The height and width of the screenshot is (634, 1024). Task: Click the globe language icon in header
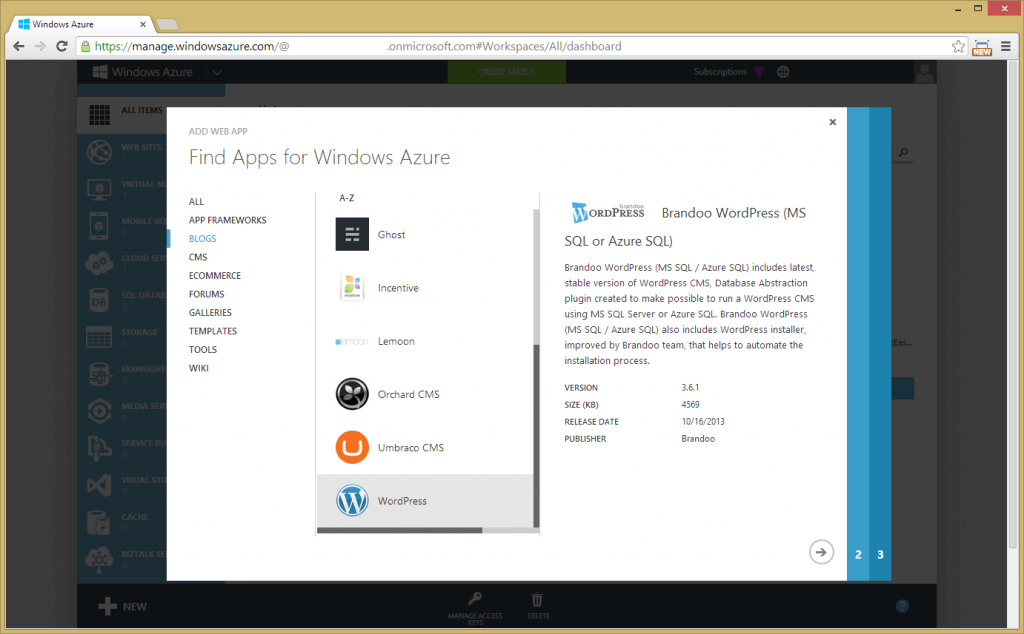pos(783,72)
